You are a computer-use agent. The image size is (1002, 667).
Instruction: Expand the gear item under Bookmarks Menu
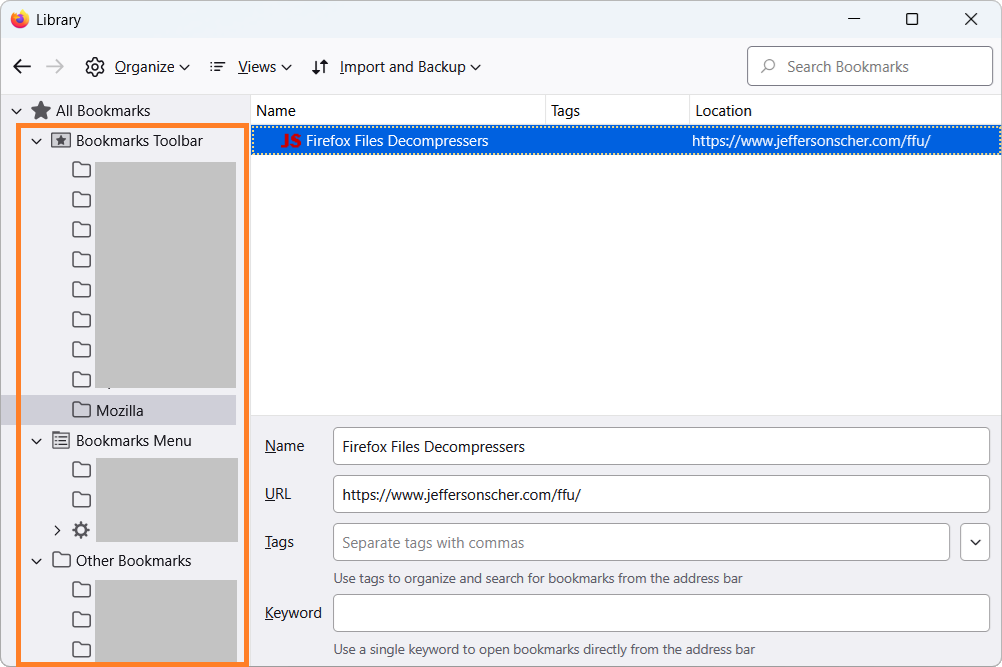[57, 531]
